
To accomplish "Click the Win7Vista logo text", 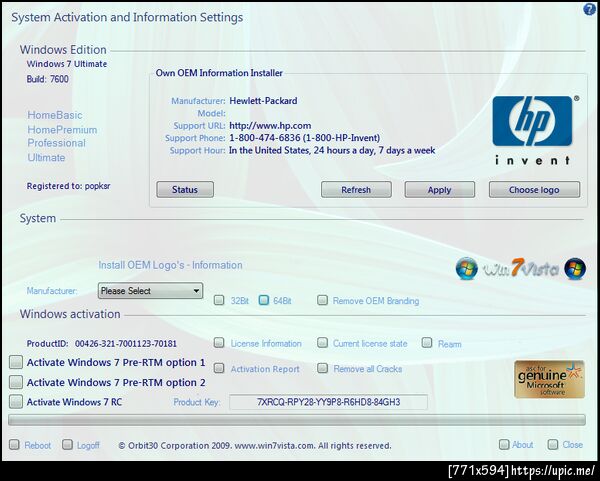I will point(521,268).
